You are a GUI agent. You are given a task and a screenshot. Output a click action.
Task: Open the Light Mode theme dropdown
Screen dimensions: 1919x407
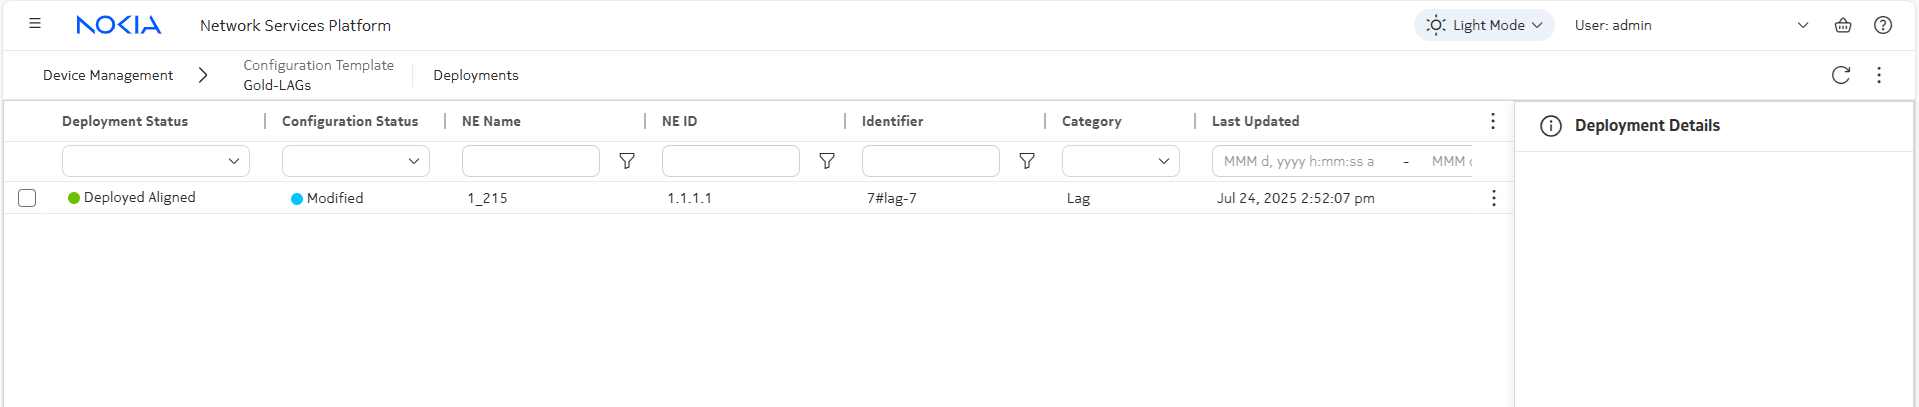click(1484, 25)
